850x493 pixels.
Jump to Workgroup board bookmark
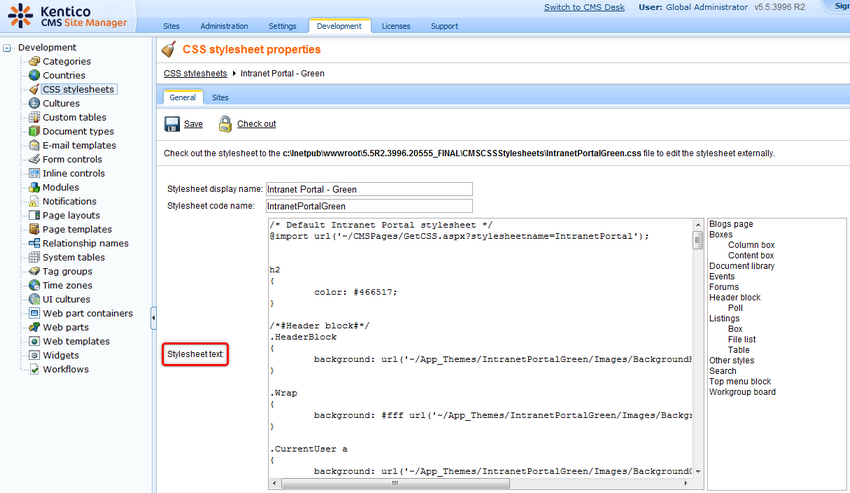[742, 392]
